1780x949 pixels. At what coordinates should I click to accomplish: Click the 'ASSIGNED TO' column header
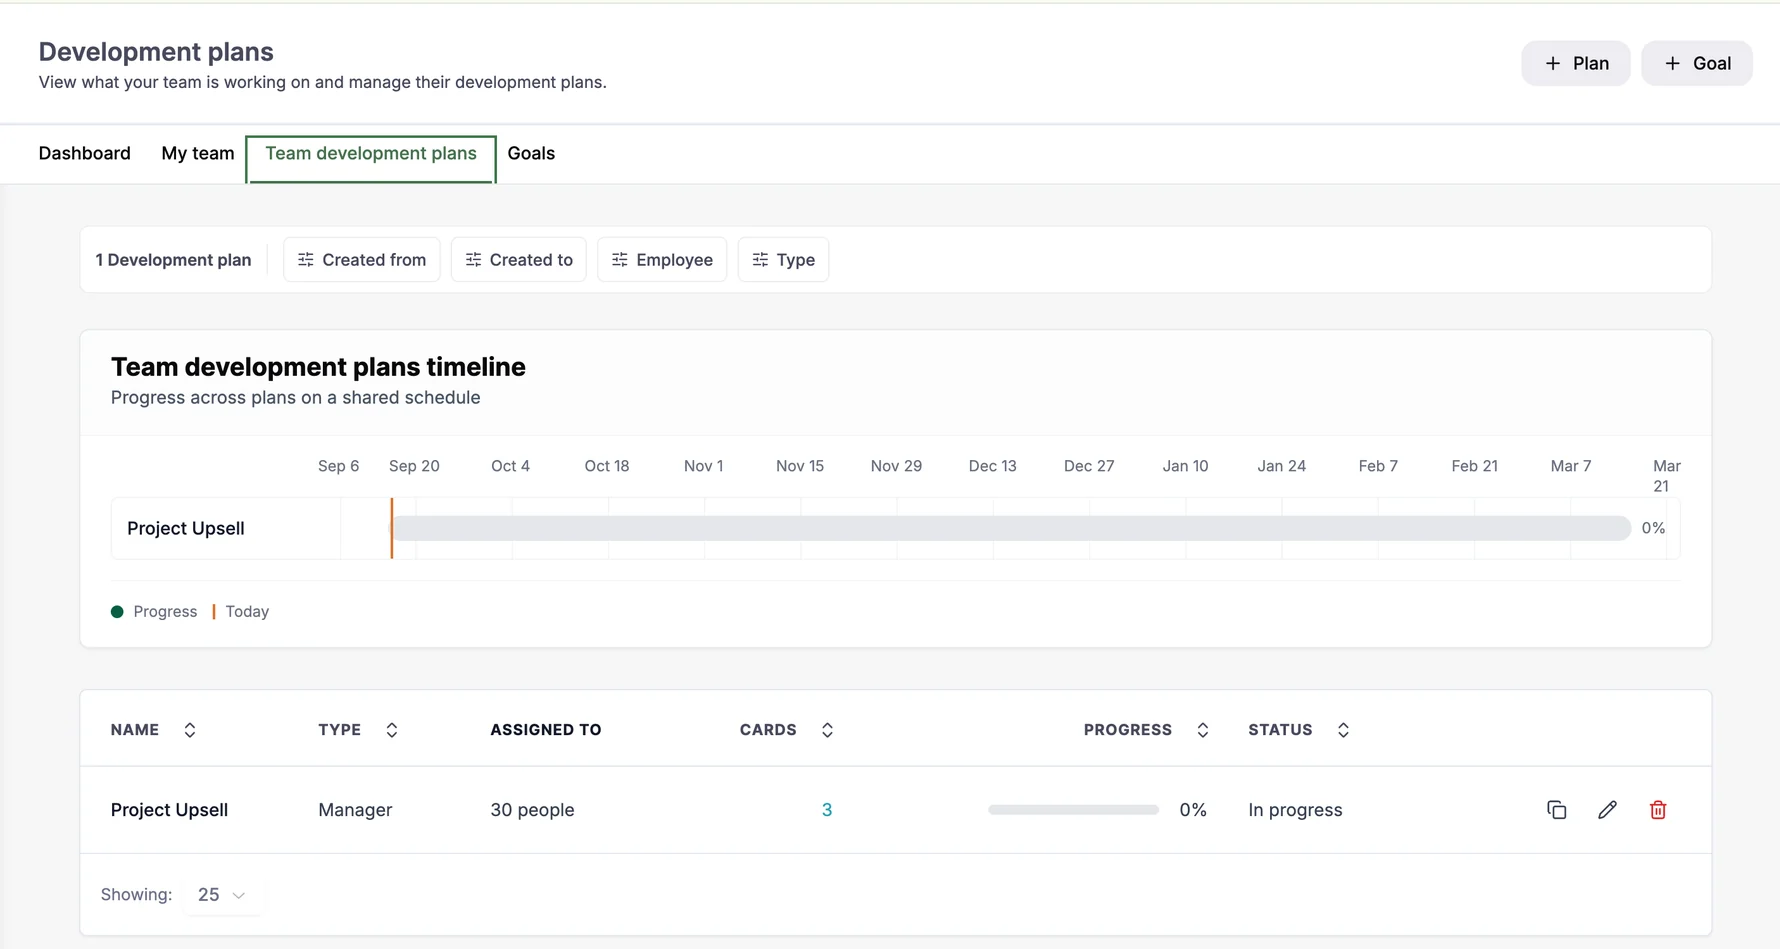[546, 730]
